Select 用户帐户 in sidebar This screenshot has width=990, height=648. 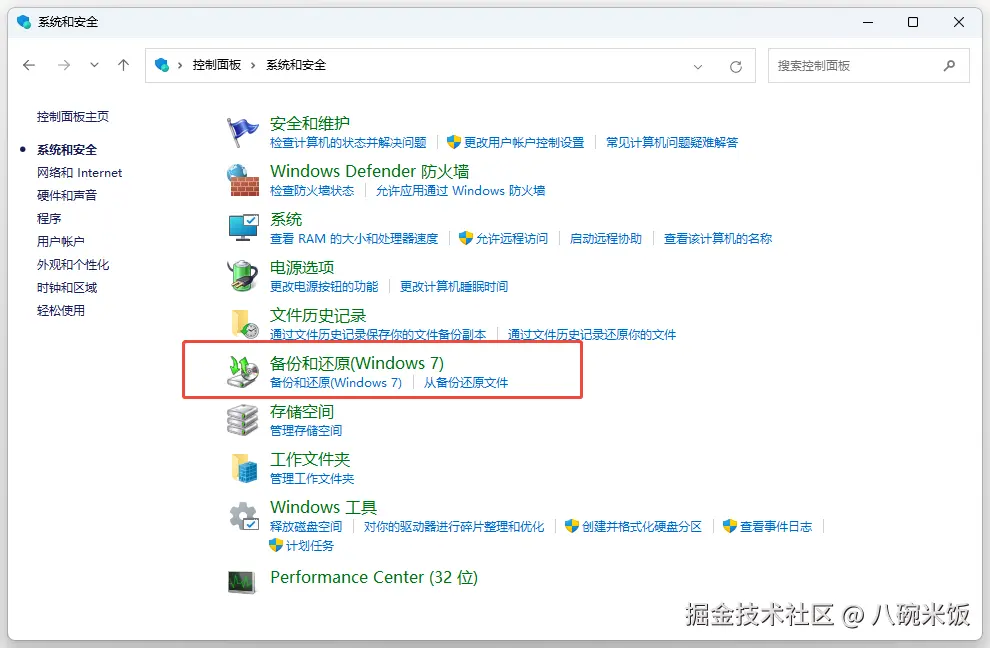coord(61,241)
